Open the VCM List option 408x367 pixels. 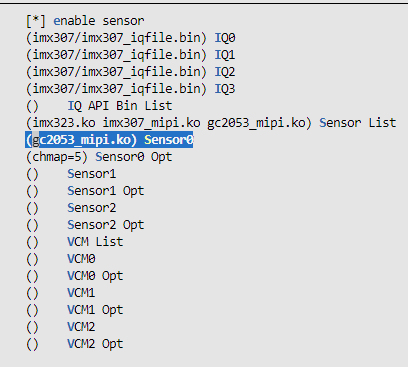(74, 242)
